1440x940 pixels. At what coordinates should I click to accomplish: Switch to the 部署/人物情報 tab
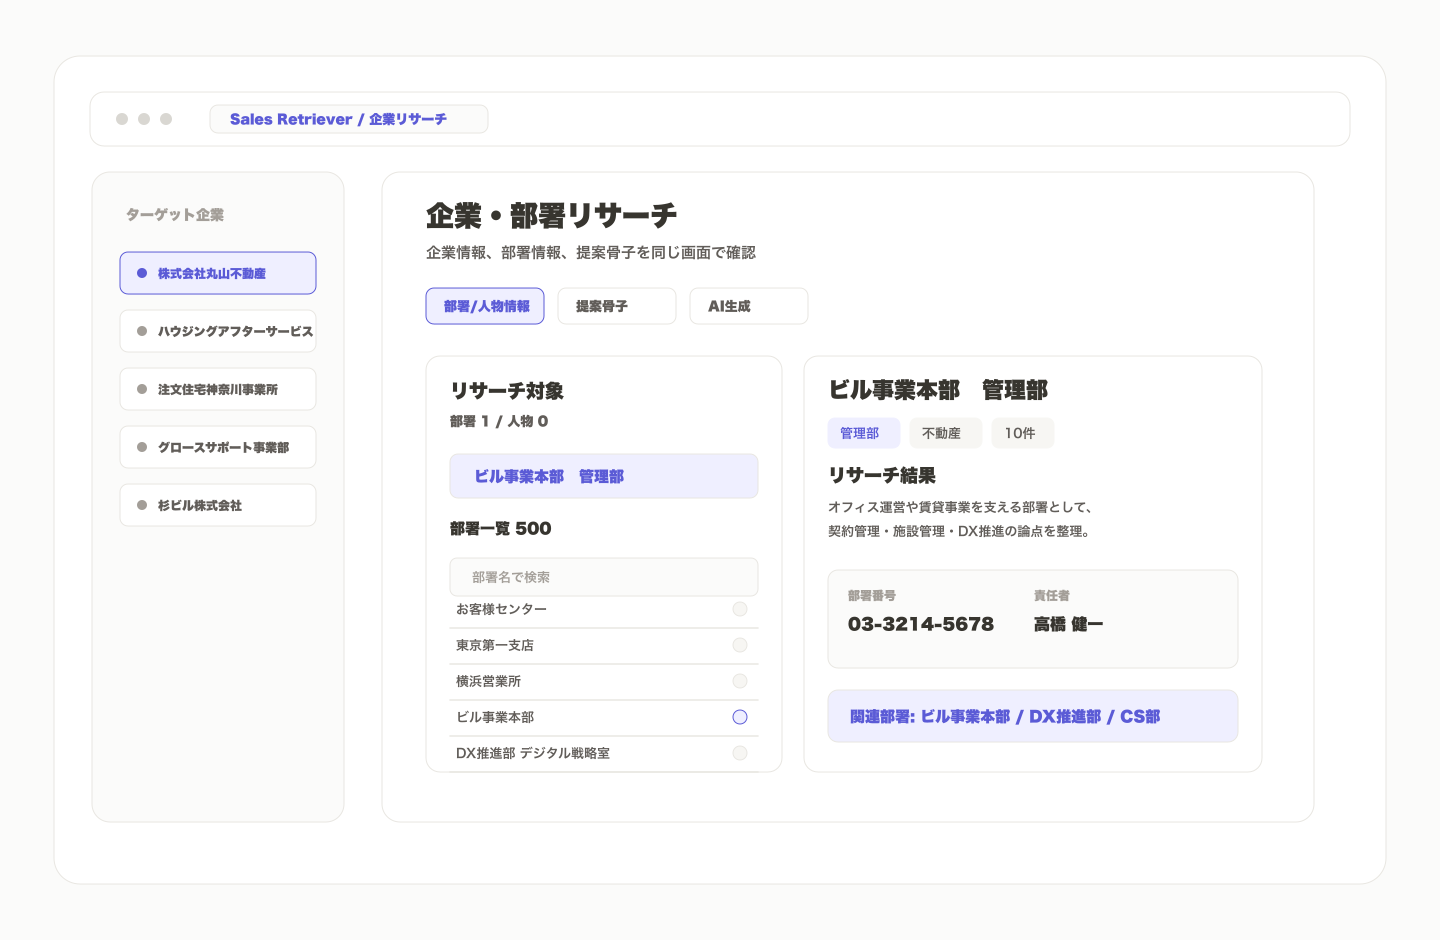pos(485,306)
